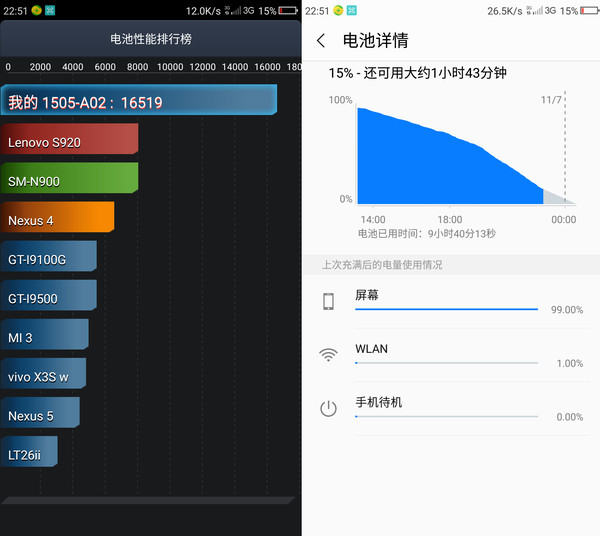The height and width of the screenshot is (536, 600).
Task: Tap the 16000 scale label on the ranking axis
Action: (267, 67)
